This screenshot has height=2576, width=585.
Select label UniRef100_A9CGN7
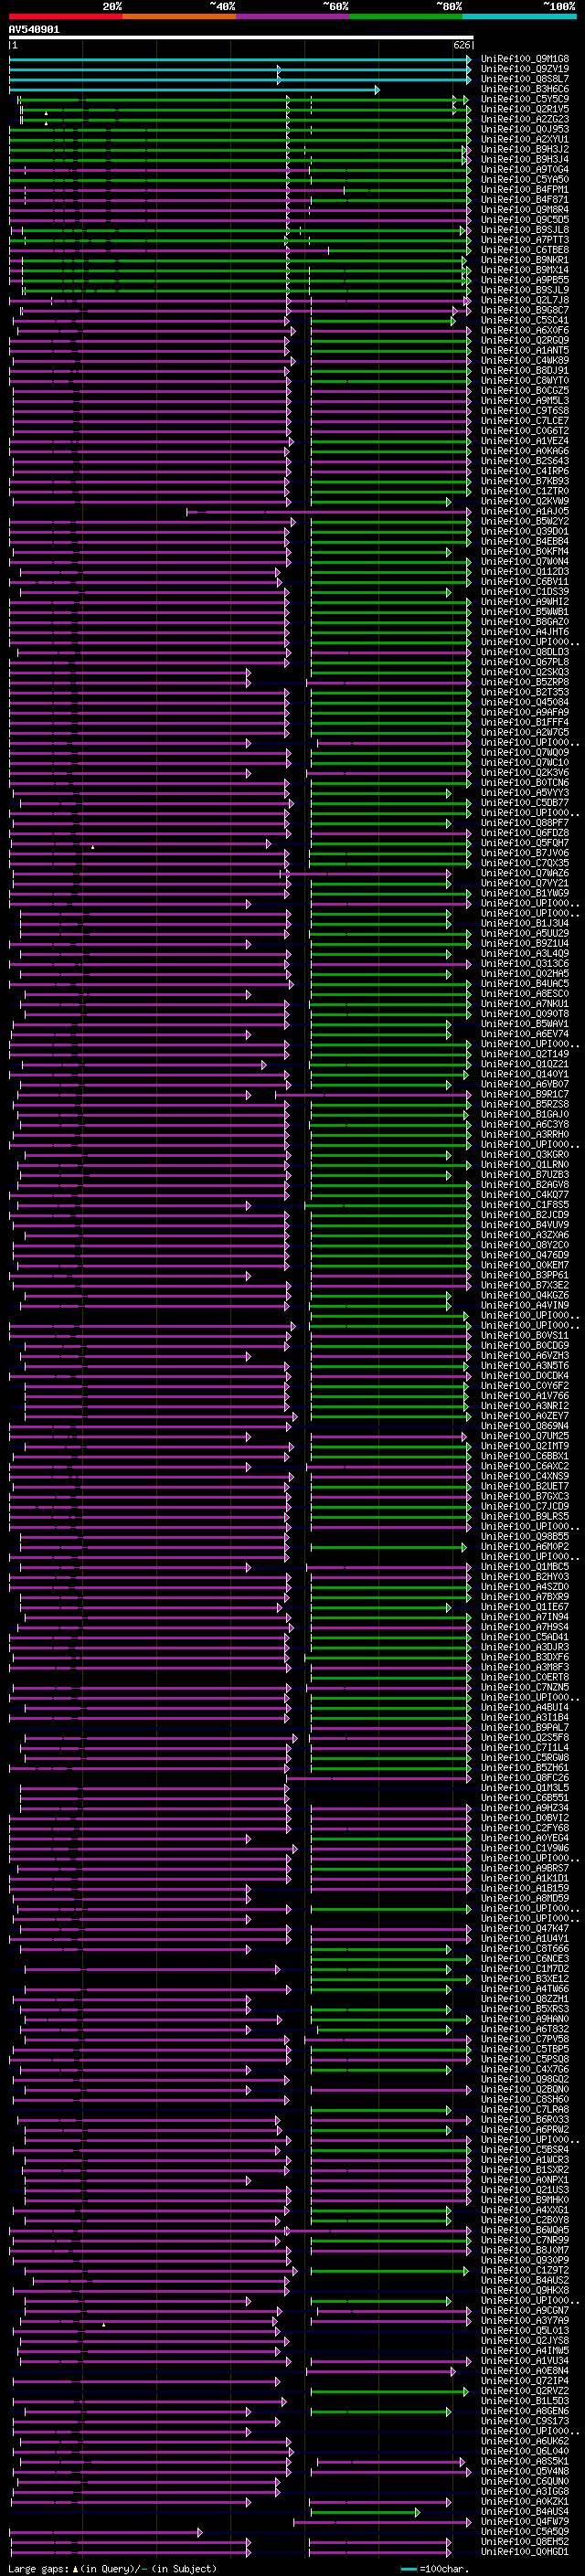coord(525,2310)
